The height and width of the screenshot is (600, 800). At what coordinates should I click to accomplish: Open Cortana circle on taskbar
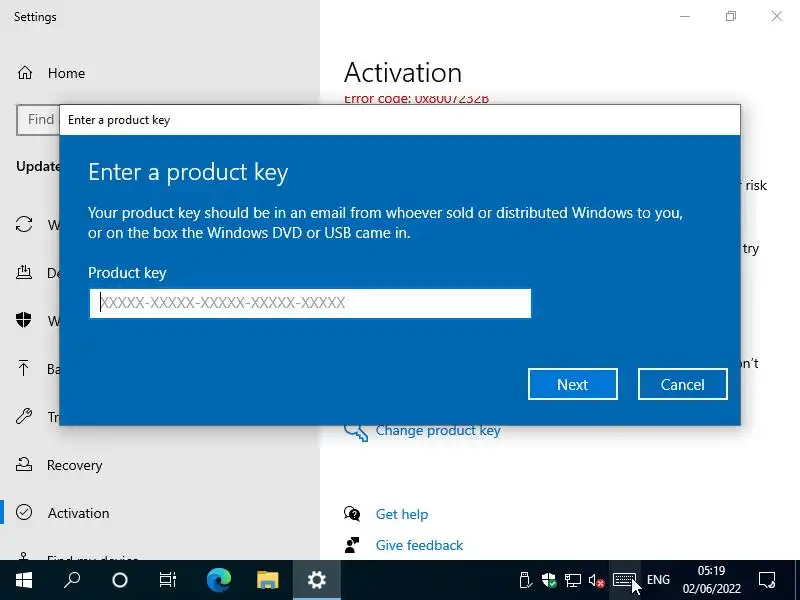point(120,580)
